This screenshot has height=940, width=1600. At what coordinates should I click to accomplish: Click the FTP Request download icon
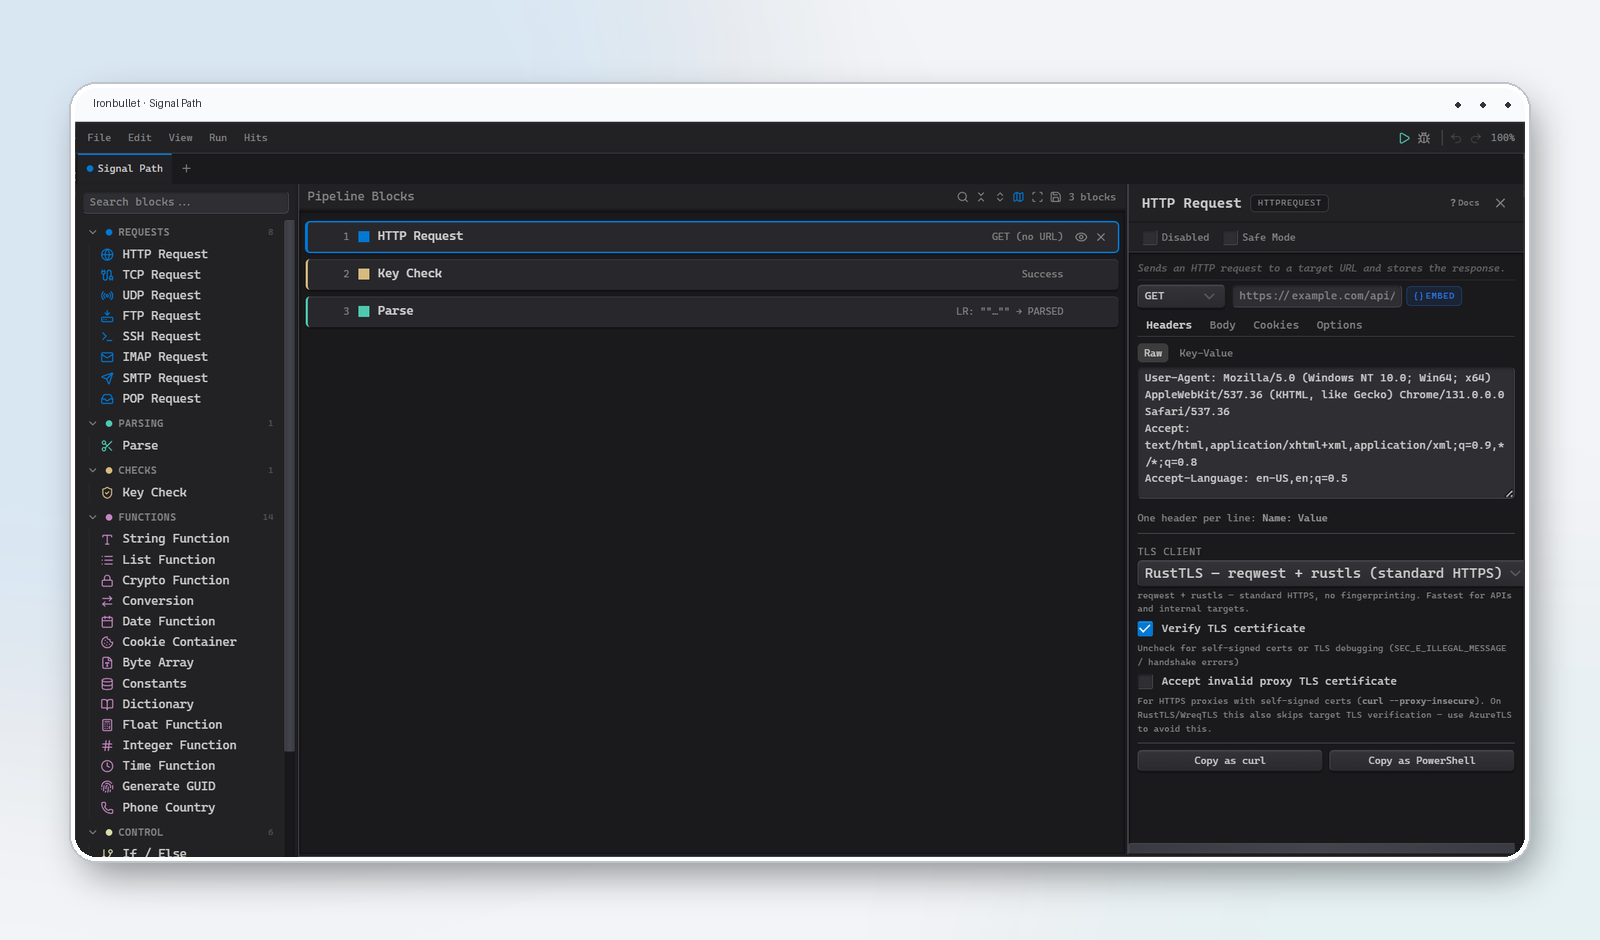tap(107, 316)
